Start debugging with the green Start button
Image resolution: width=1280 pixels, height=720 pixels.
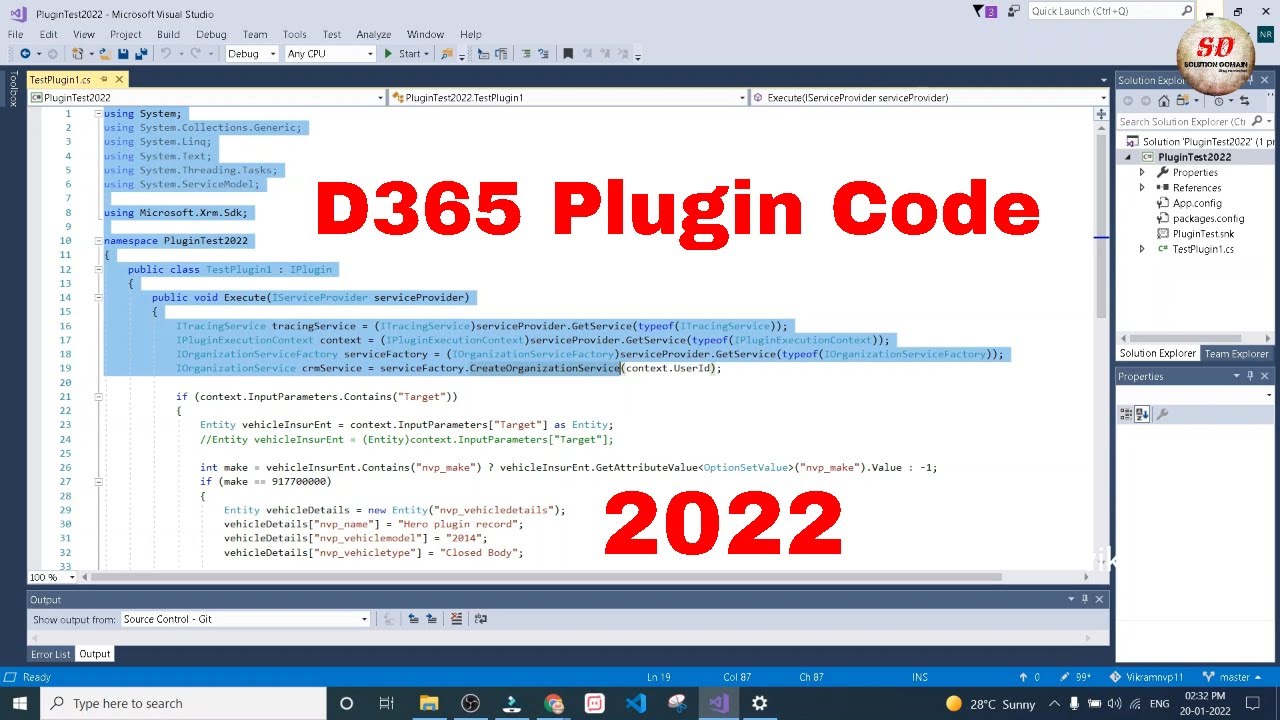point(402,54)
